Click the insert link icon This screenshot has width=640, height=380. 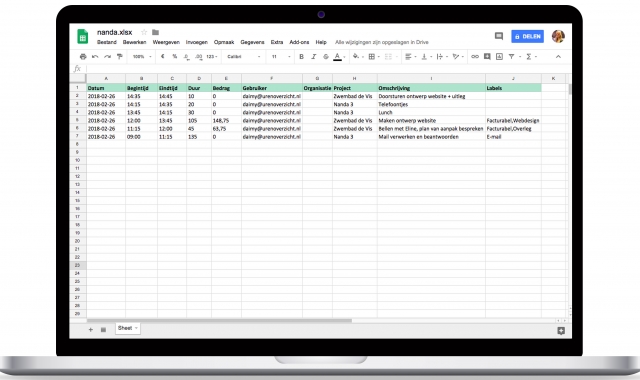click(x=475, y=57)
